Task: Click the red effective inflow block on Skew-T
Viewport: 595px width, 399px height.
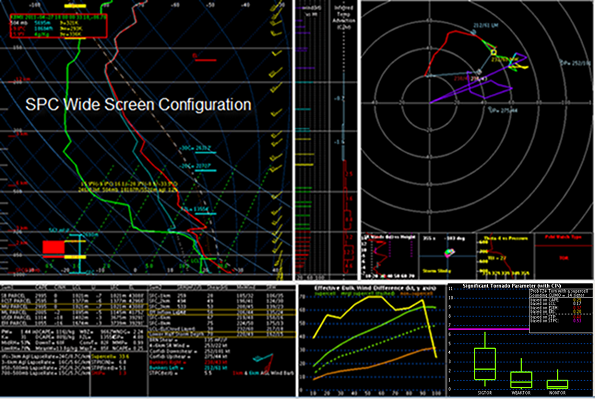Action: (54, 247)
